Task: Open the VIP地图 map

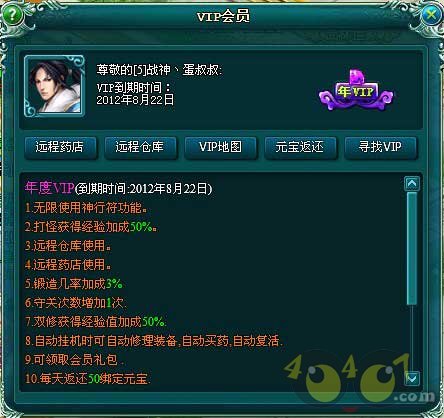Action: [x=220, y=147]
